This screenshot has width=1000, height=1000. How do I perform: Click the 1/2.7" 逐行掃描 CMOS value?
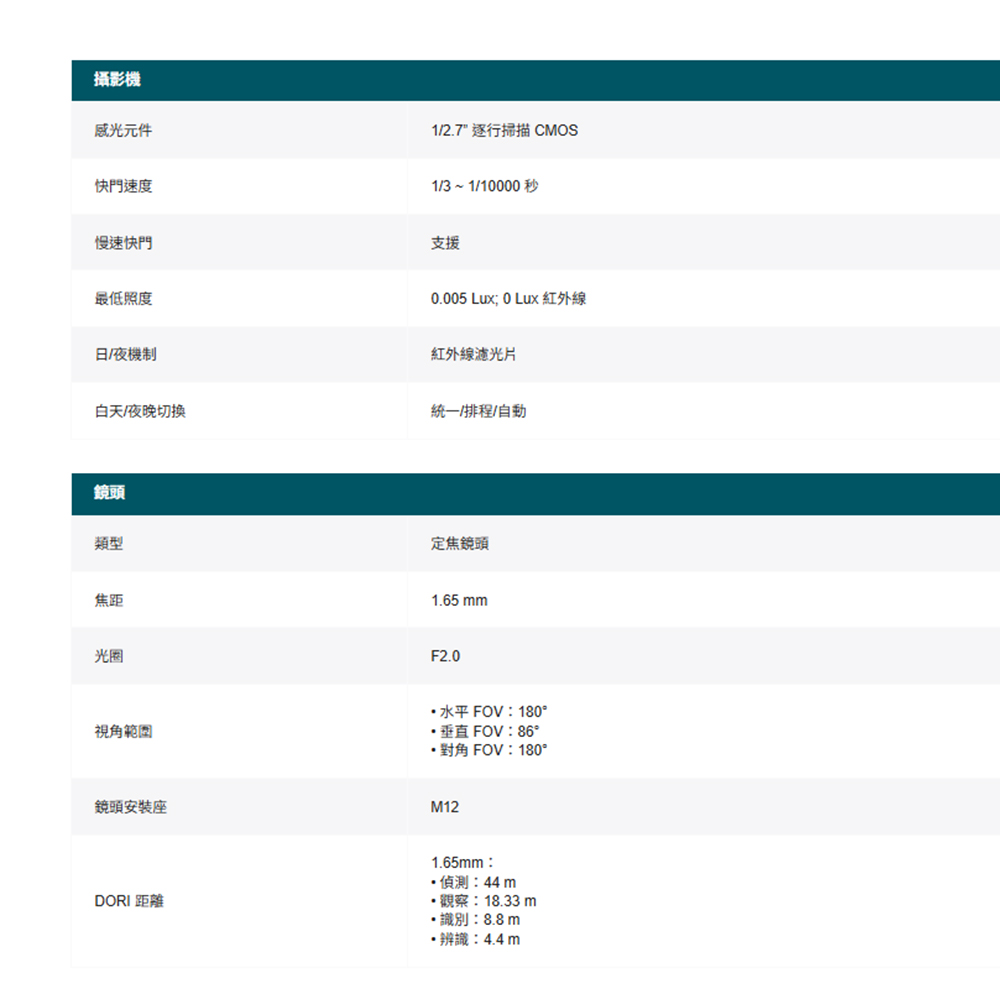504,130
